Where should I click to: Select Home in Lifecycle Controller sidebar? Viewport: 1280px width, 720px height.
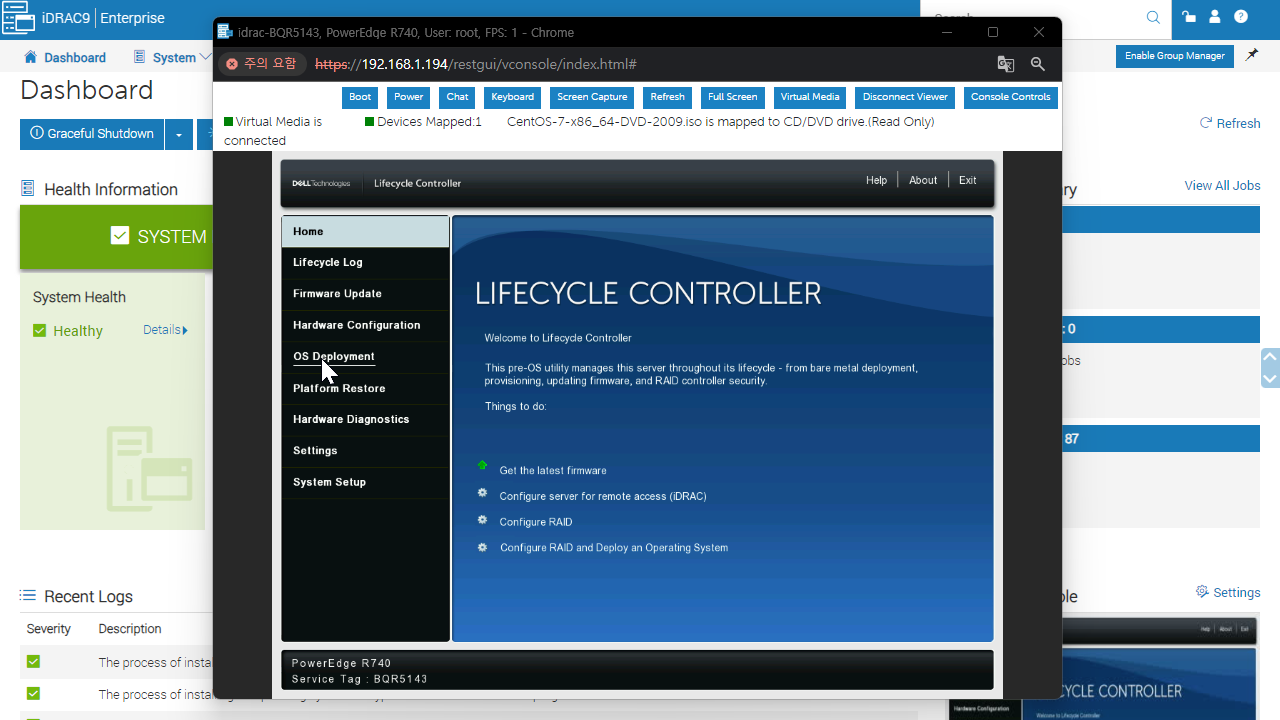pyautogui.click(x=365, y=231)
